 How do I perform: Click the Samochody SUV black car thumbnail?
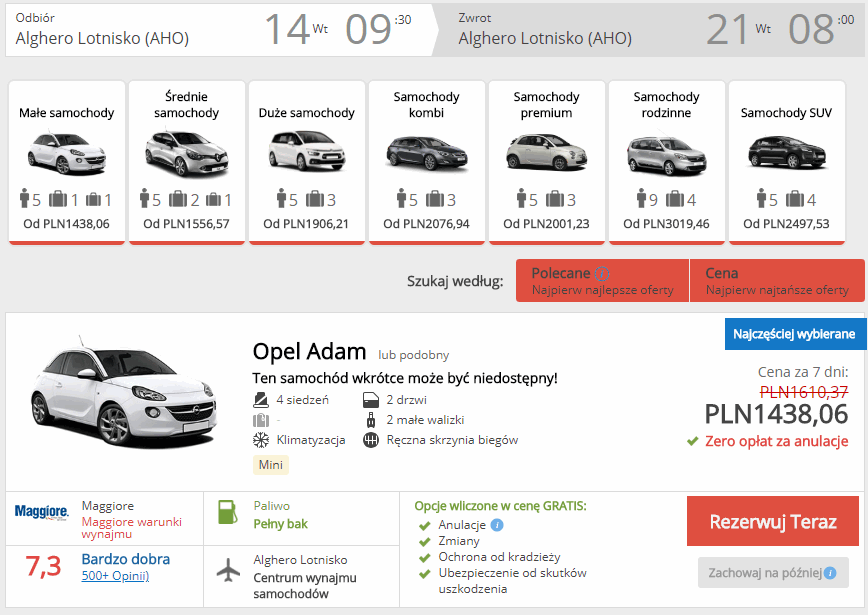coord(787,152)
